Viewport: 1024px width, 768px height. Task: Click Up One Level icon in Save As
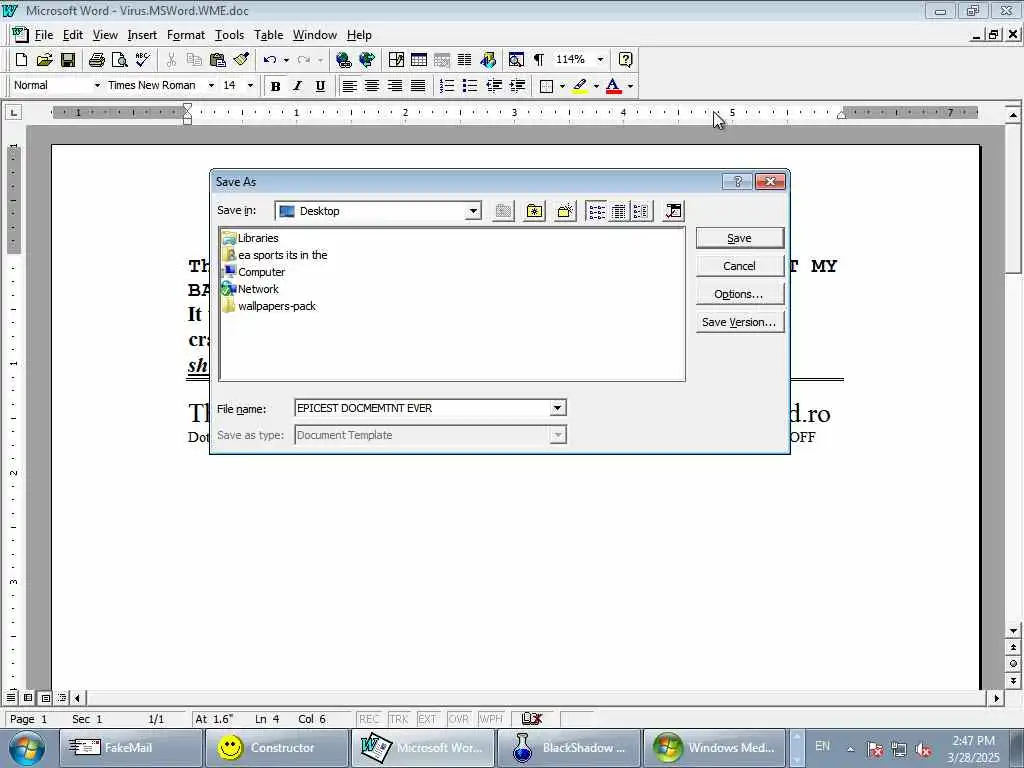point(503,211)
